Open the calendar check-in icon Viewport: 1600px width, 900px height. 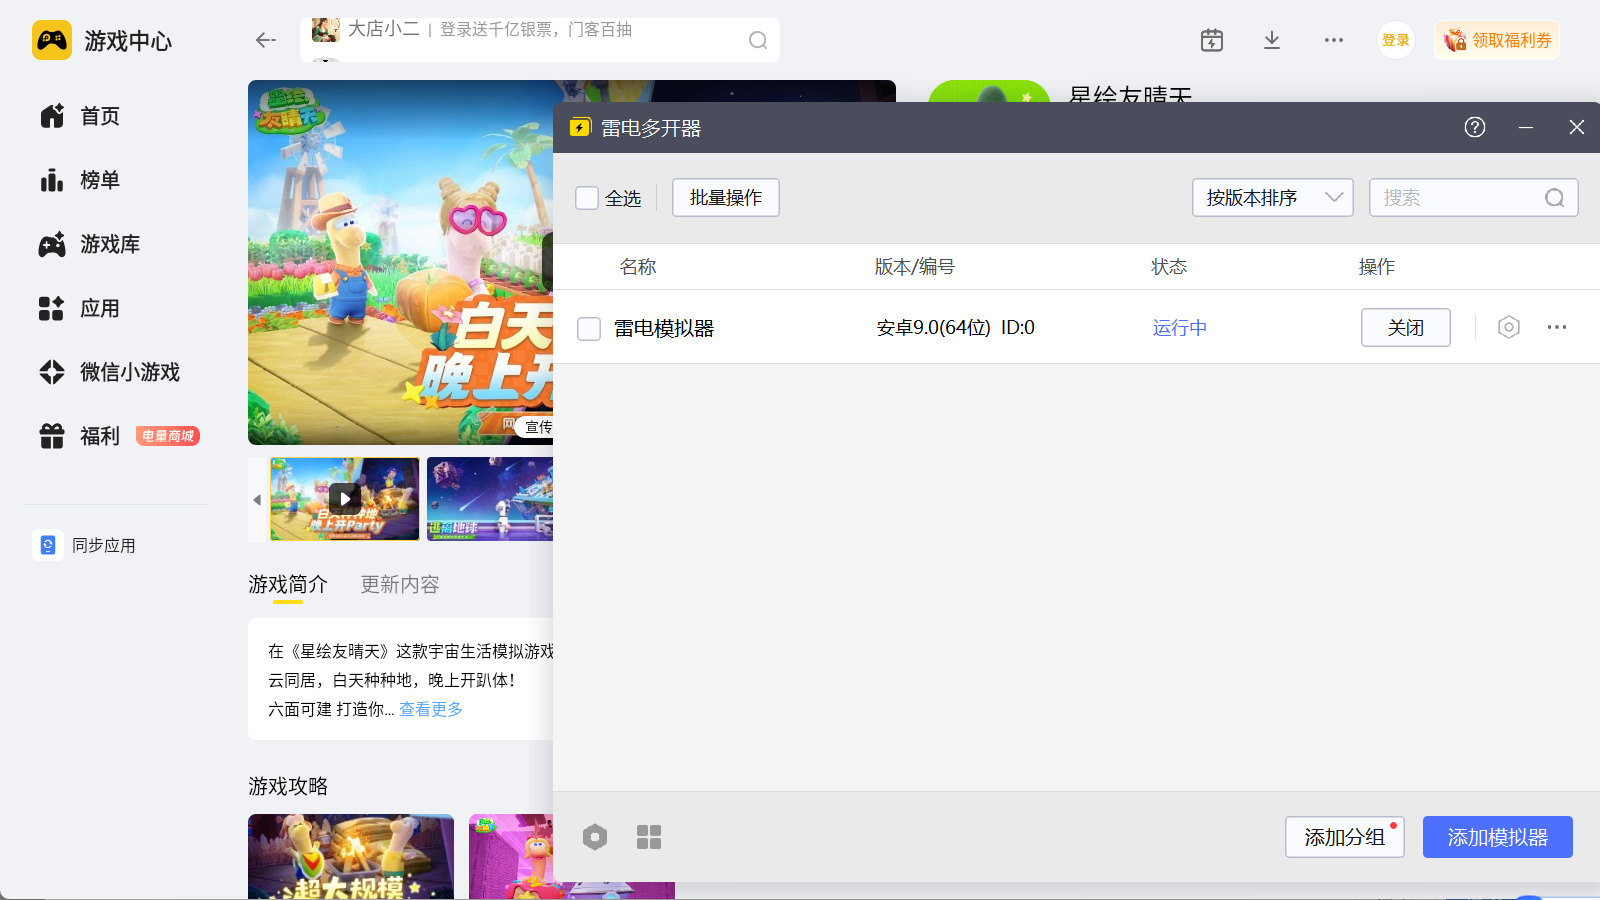pos(1212,40)
